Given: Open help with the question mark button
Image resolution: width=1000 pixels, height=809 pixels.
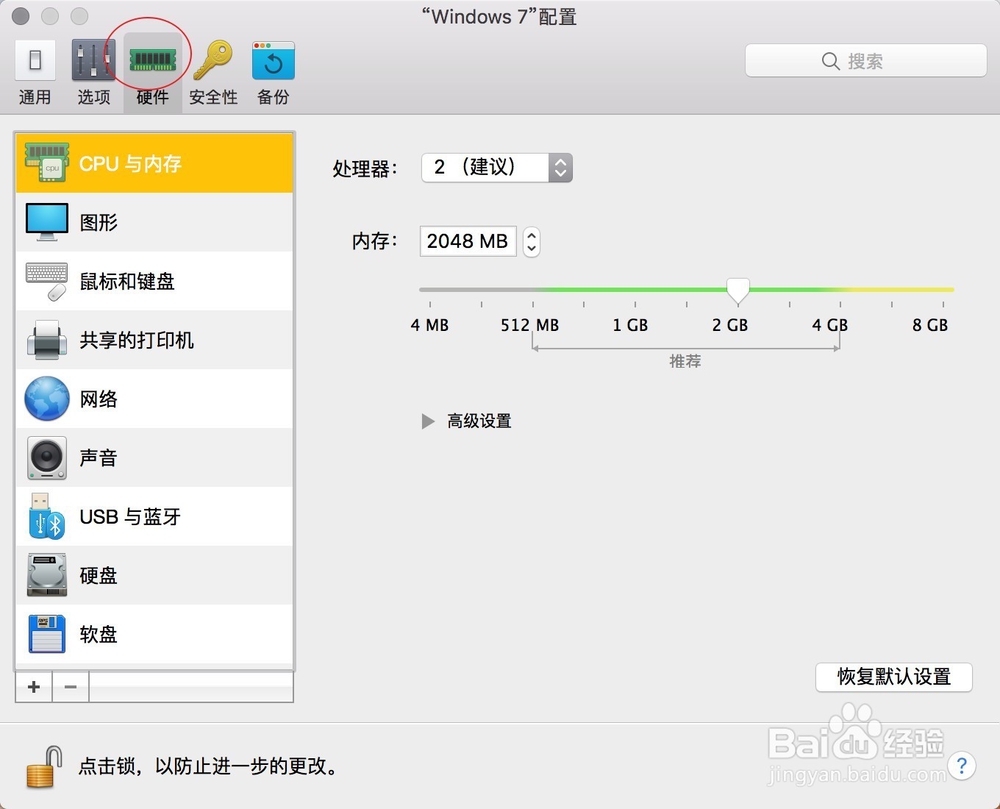Looking at the screenshot, I should click(x=962, y=766).
